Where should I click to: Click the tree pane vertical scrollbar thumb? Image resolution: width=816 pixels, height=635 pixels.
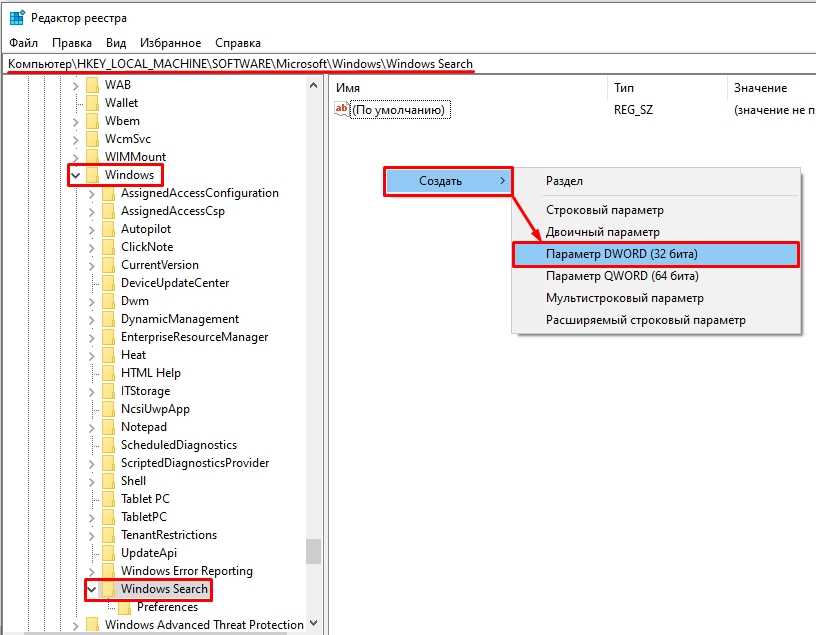point(313,551)
